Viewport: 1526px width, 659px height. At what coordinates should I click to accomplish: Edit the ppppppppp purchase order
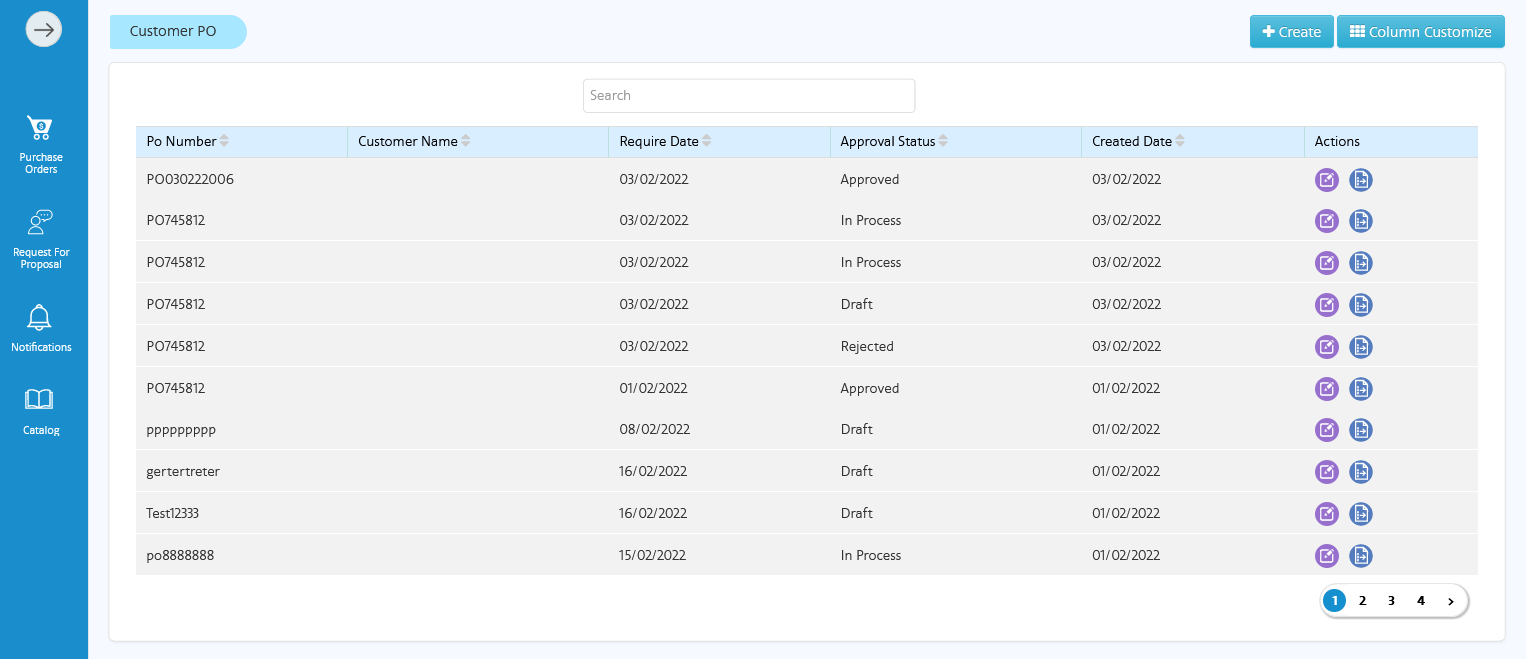(x=1326, y=430)
